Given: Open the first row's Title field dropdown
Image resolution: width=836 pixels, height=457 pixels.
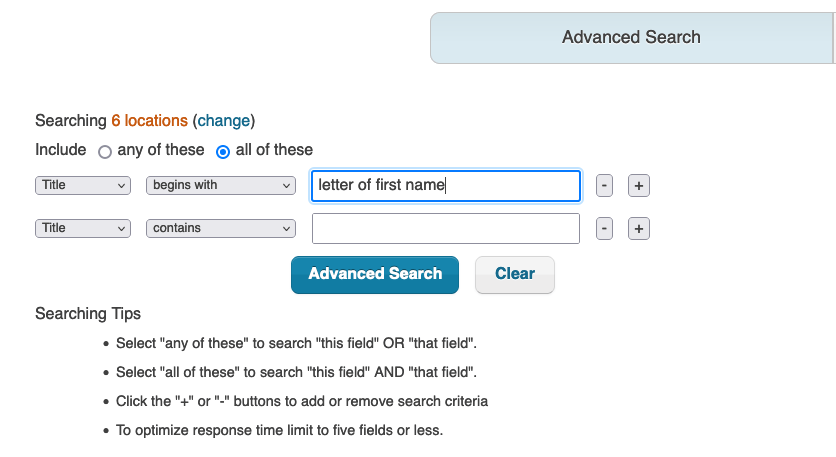Looking at the screenshot, I should (83, 186).
